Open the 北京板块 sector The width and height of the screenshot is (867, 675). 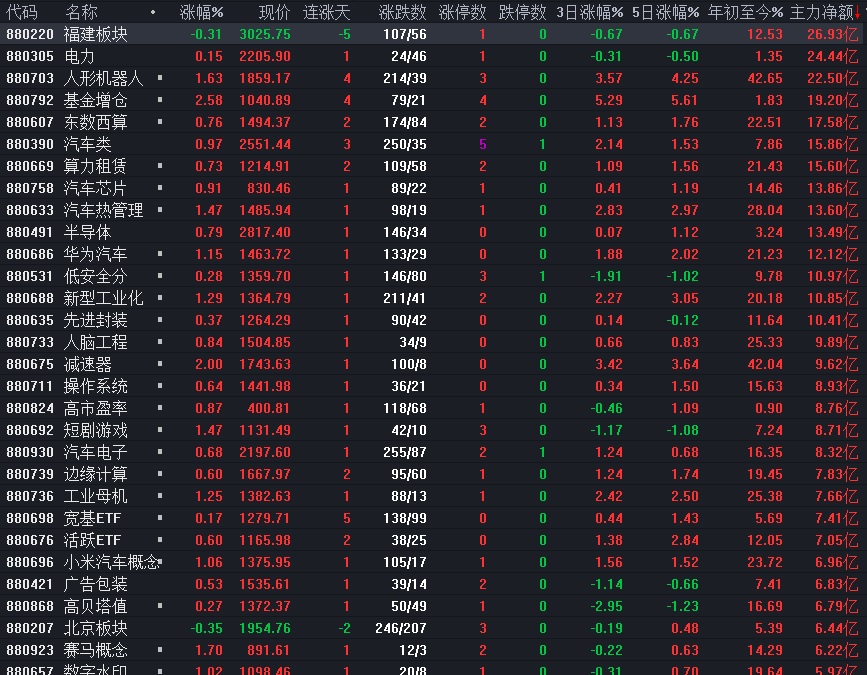[96, 629]
